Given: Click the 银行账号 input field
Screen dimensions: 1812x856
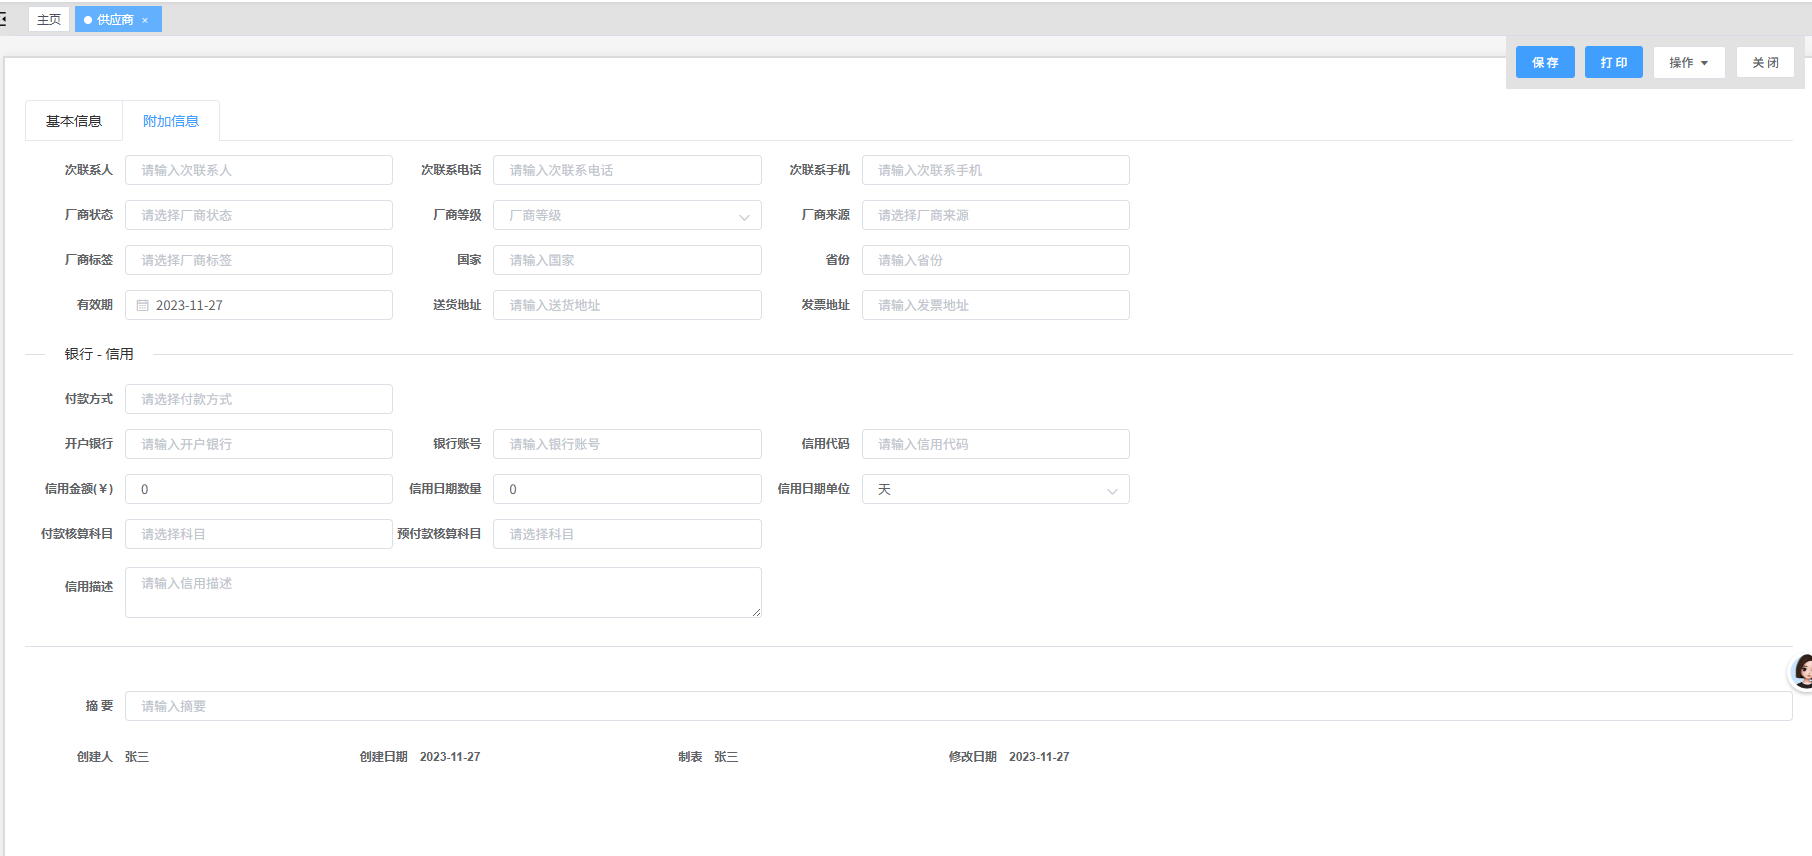Looking at the screenshot, I should (627, 445).
